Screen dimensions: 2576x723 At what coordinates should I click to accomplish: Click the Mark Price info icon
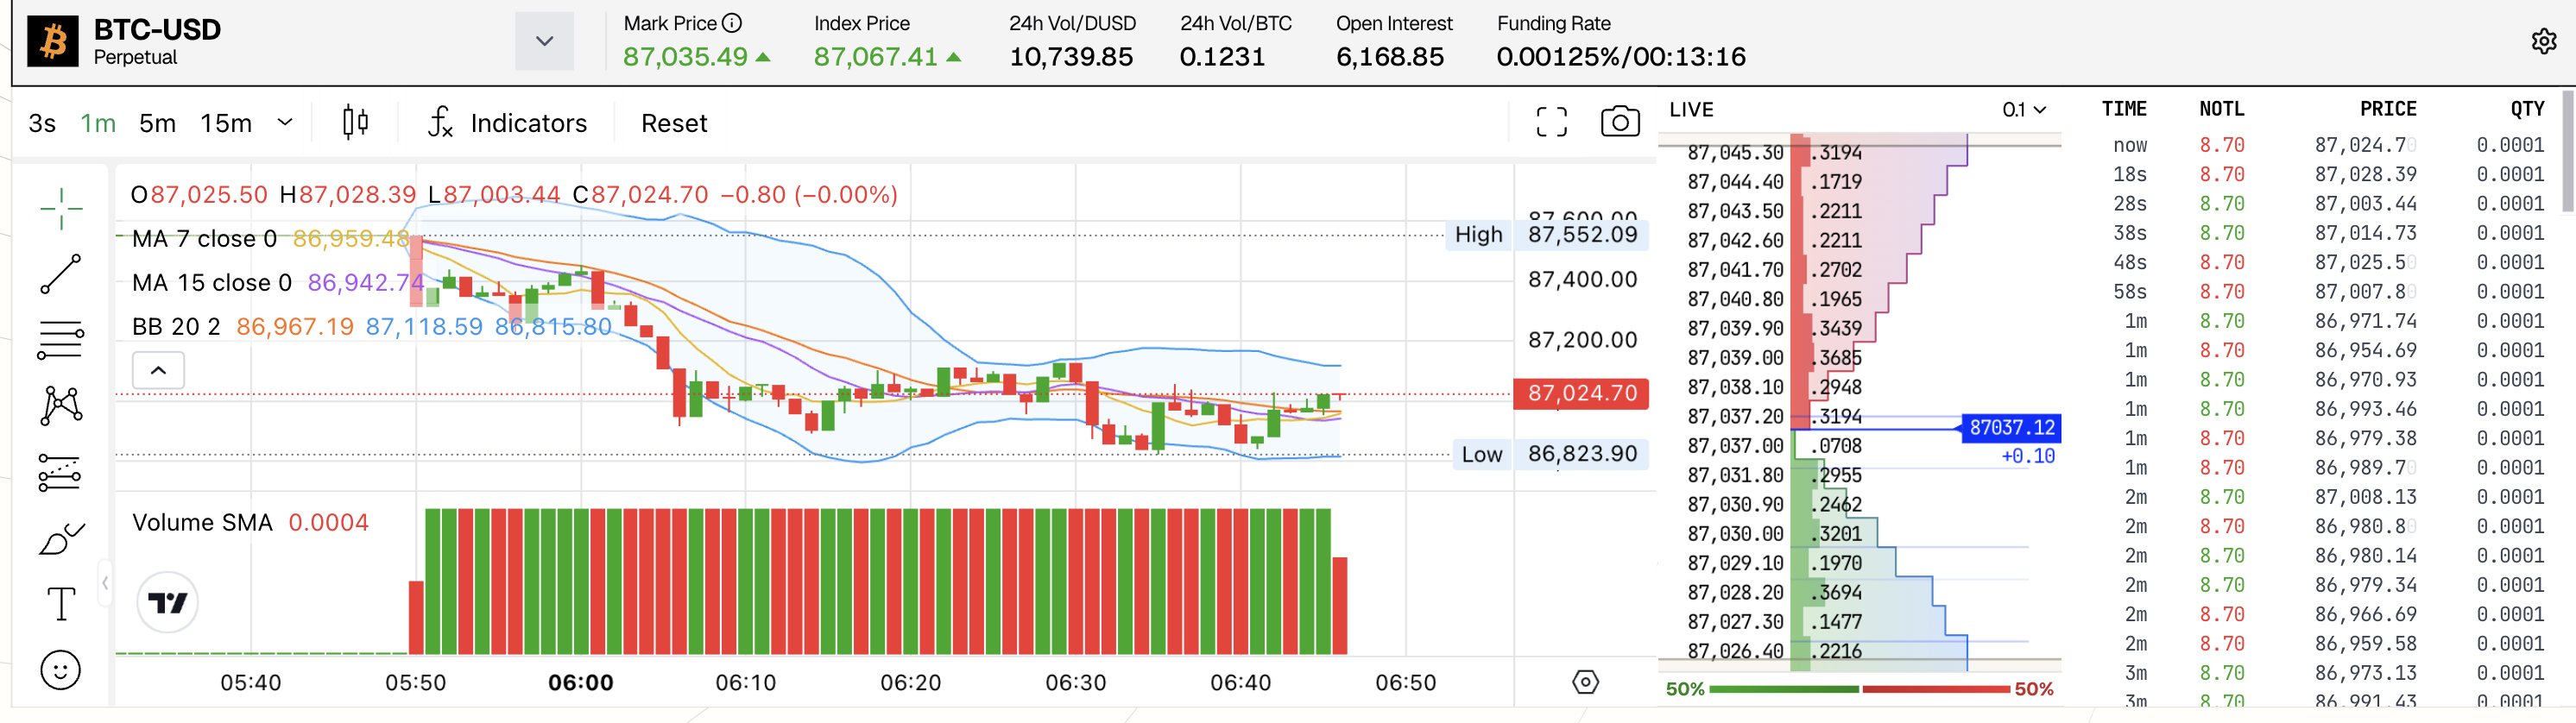(x=732, y=23)
